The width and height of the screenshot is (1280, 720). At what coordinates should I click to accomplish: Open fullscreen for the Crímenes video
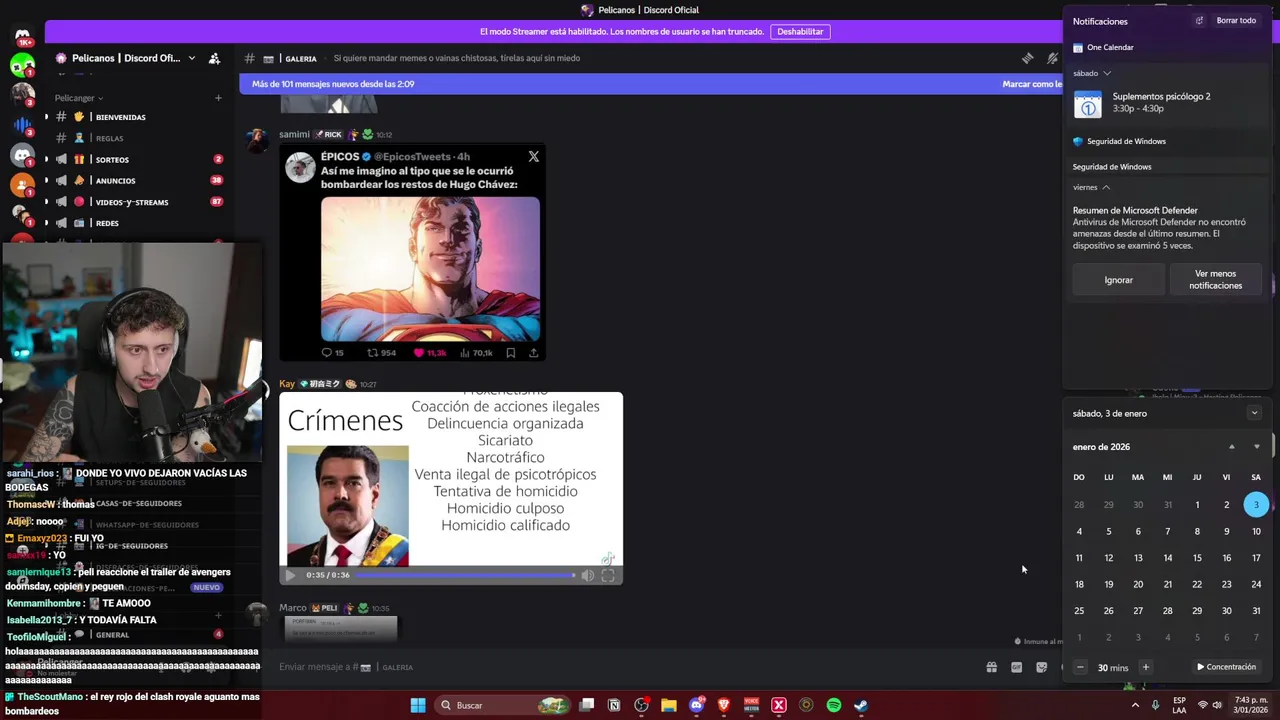(x=608, y=575)
